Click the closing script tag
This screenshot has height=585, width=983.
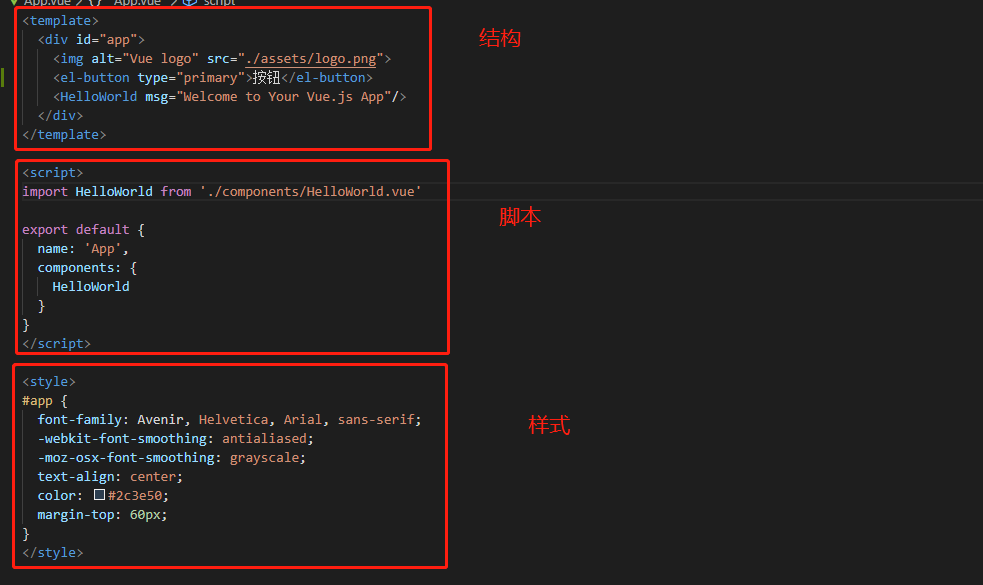tap(56, 344)
